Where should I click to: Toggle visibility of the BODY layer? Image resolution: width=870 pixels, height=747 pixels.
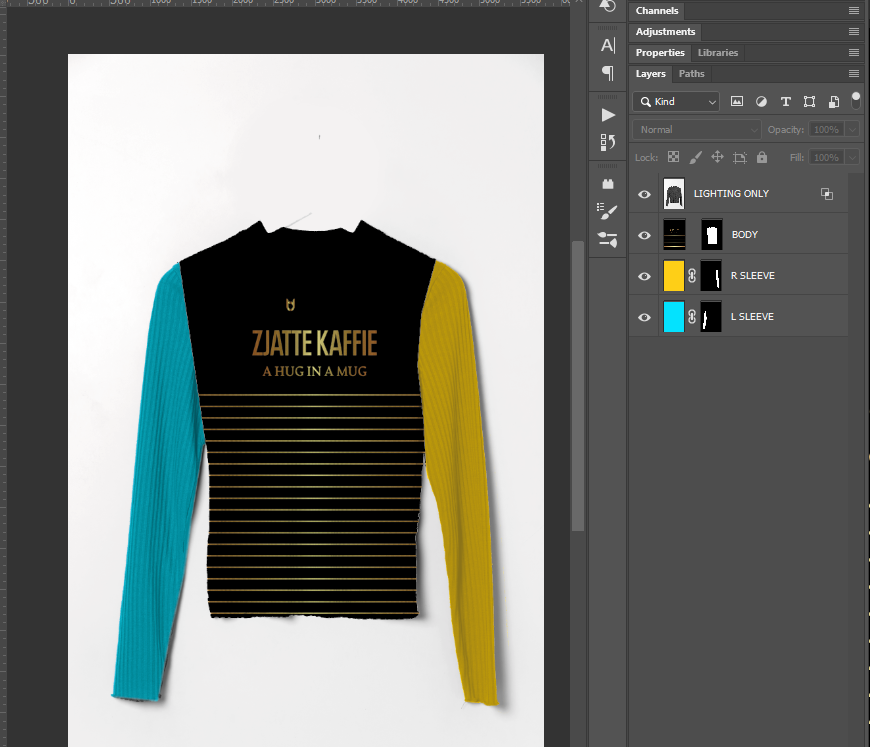pos(644,234)
